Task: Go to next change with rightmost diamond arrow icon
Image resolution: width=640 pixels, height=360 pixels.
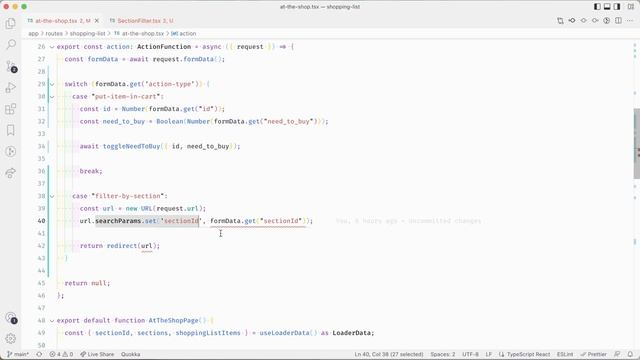Action: pos(595,20)
